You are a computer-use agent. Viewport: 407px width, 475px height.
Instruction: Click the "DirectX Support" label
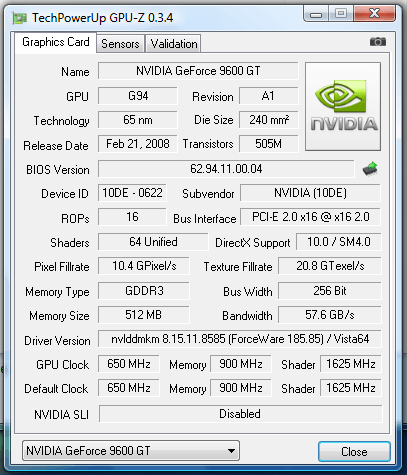pos(253,243)
